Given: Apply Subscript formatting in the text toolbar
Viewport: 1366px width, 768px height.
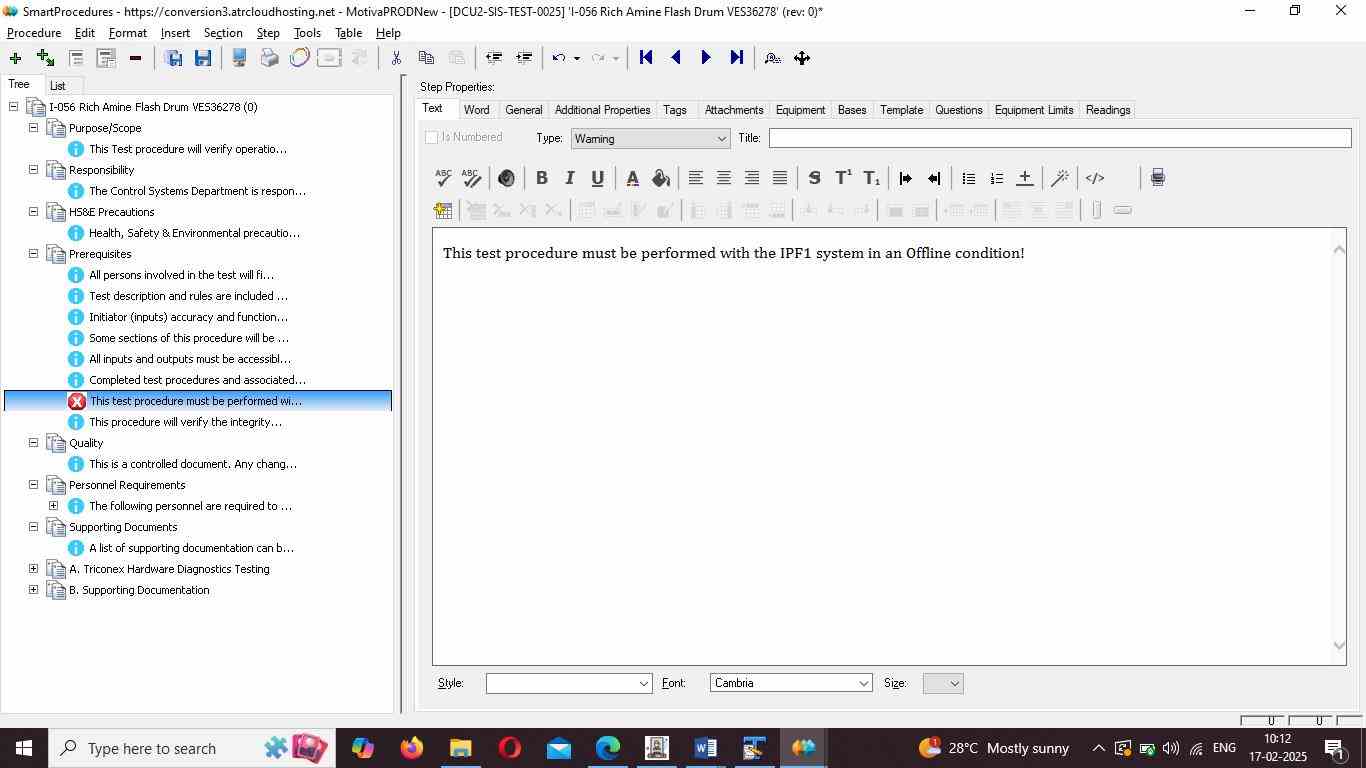Looking at the screenshot, I should [871, 178].
